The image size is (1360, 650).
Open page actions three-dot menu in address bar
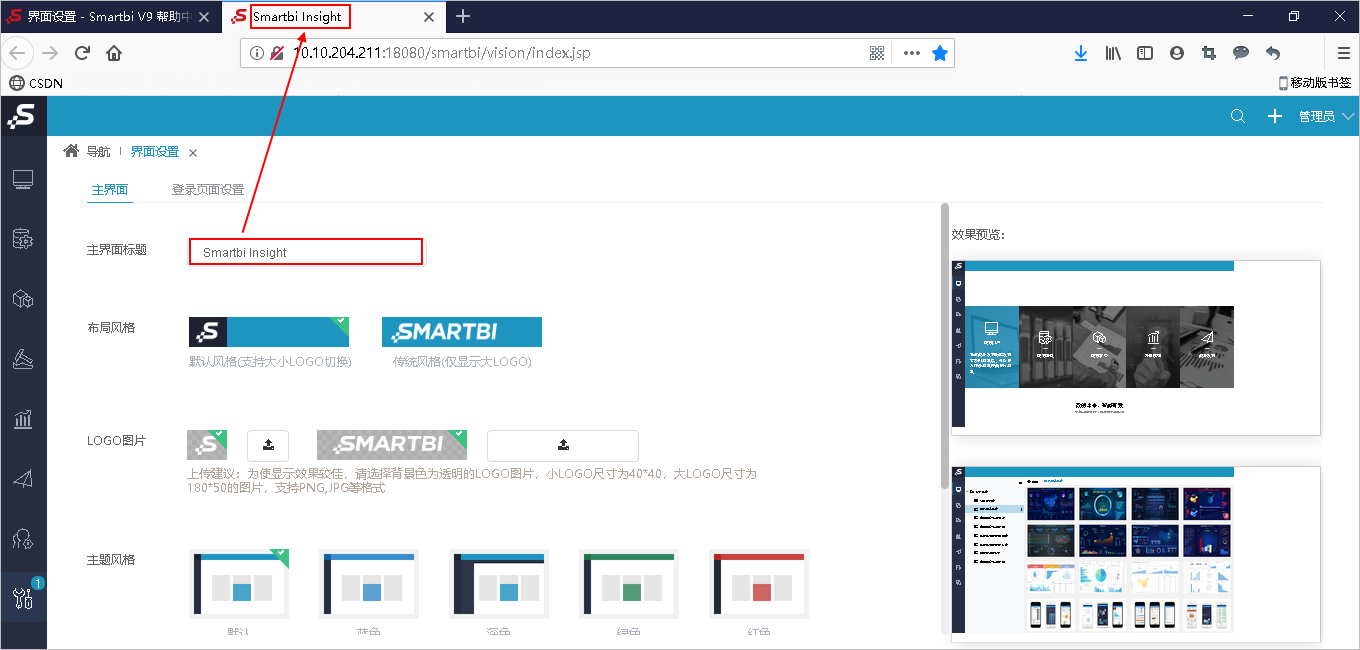tap(911, 53)
